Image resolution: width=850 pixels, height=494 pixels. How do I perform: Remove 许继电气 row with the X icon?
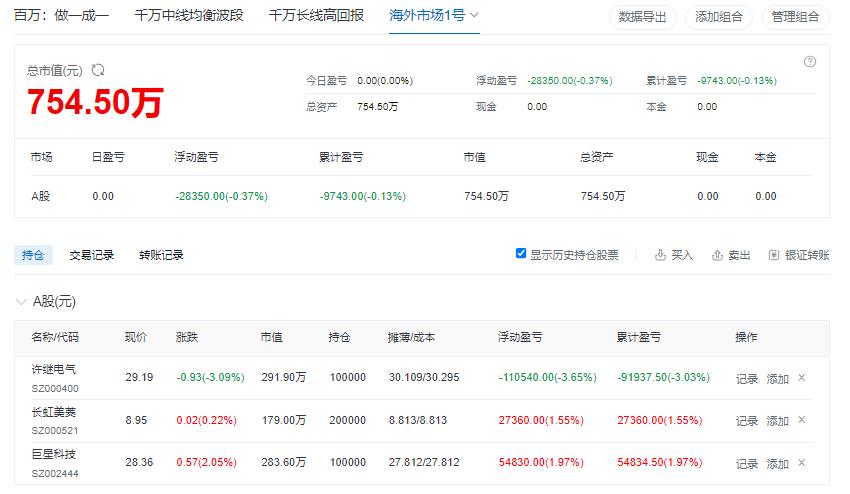802,377
